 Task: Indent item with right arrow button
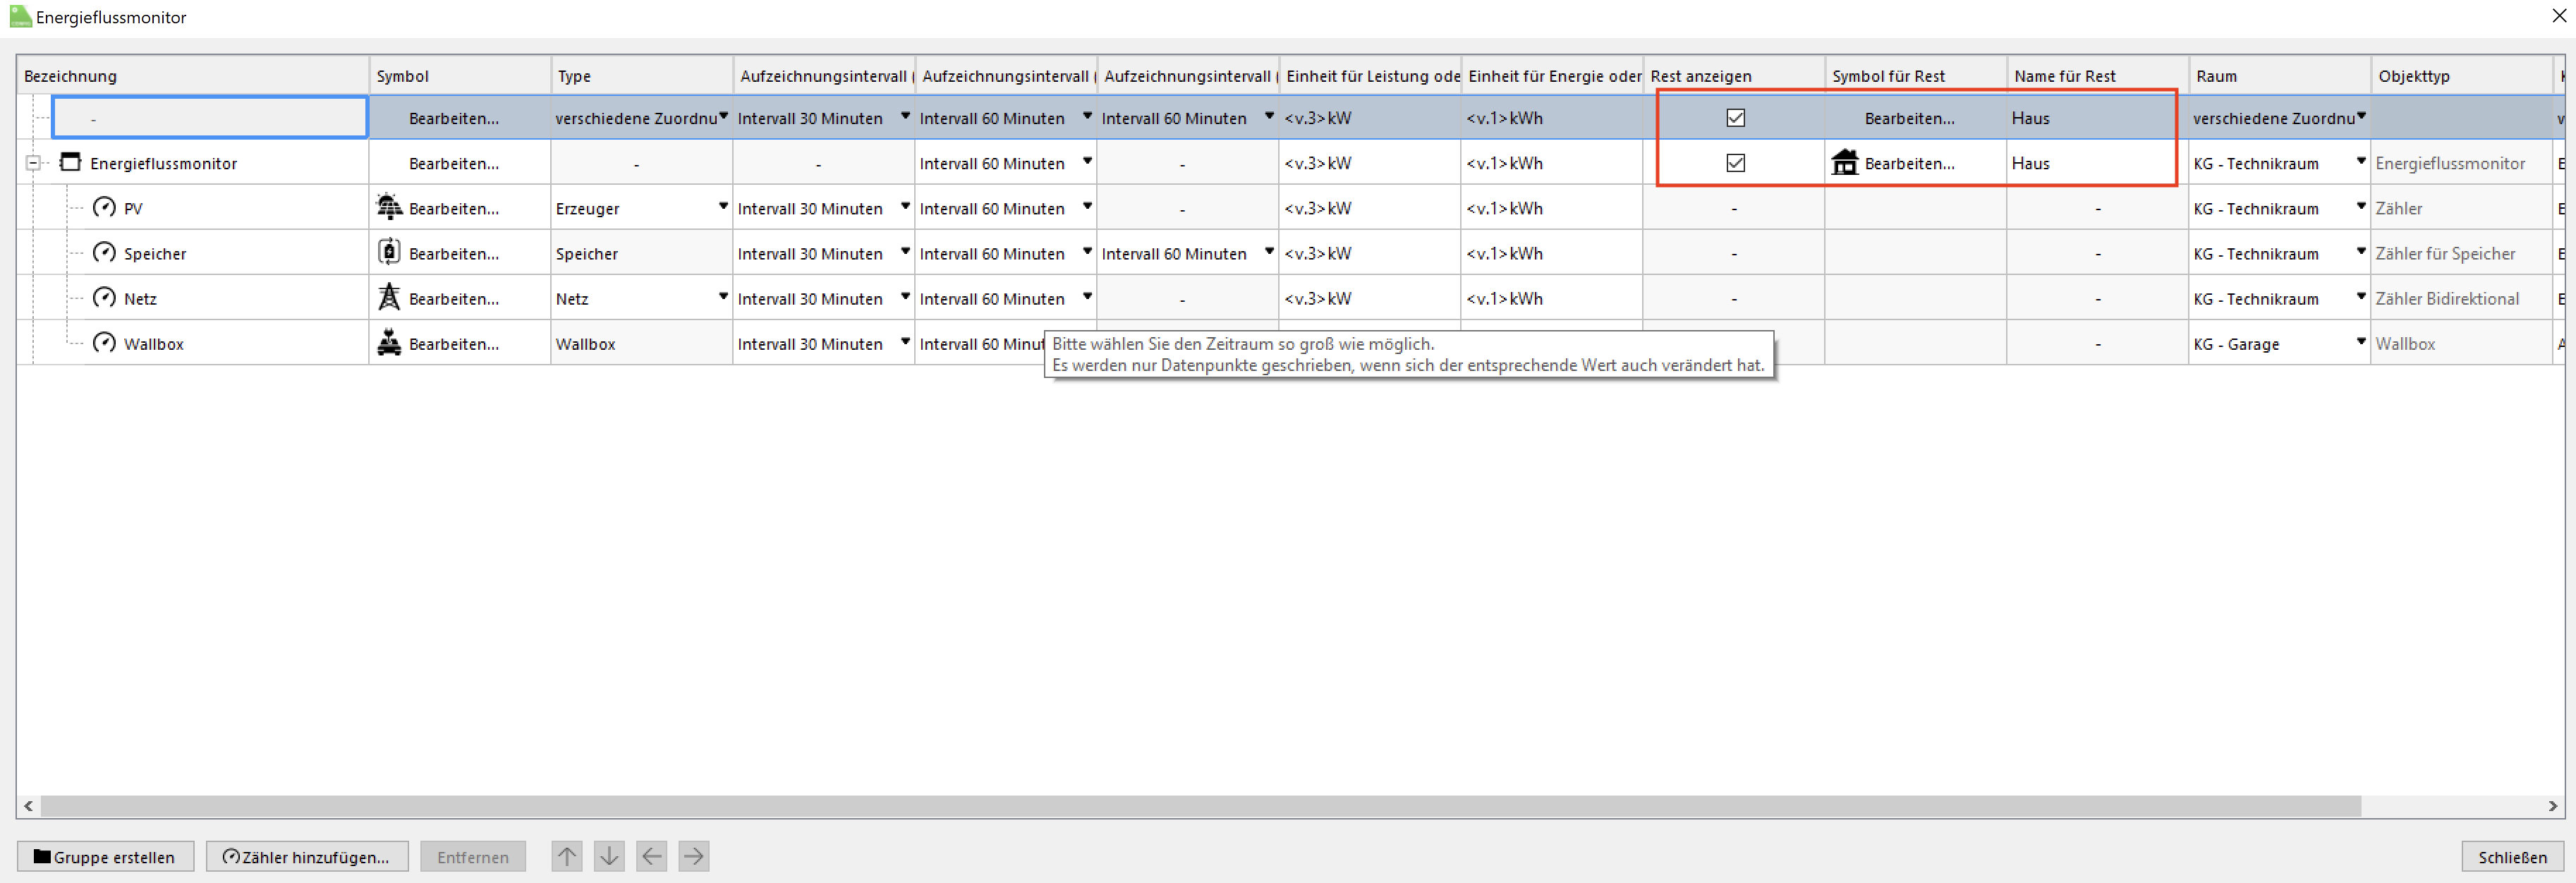(x=693, y=856)
